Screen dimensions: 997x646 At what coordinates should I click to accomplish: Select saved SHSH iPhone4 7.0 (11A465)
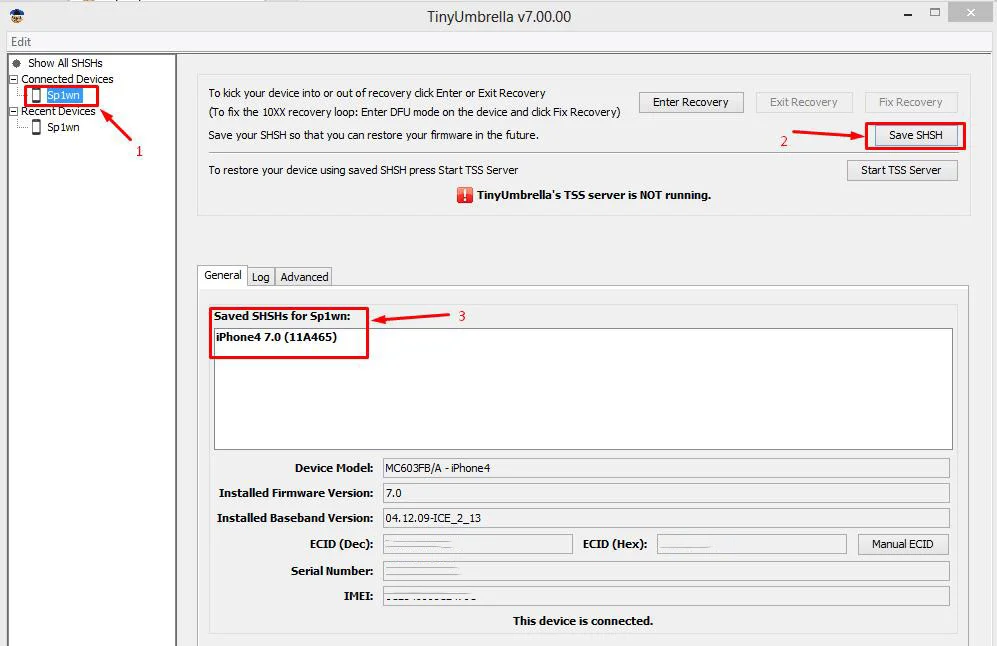(x=277, y=337)
